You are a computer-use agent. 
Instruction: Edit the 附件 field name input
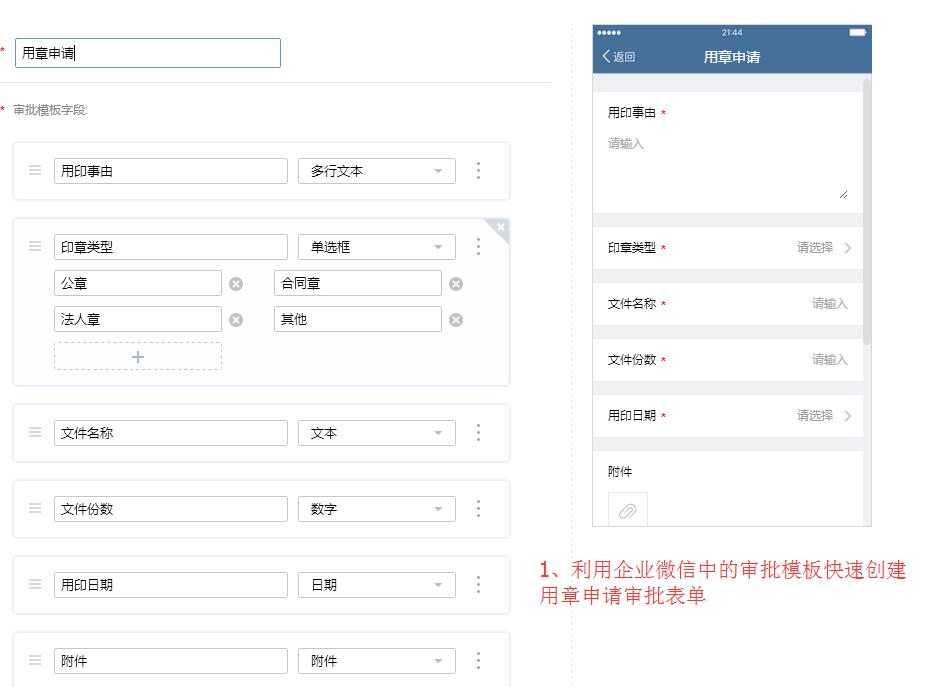pyautogui.click(x=170, y=661)
